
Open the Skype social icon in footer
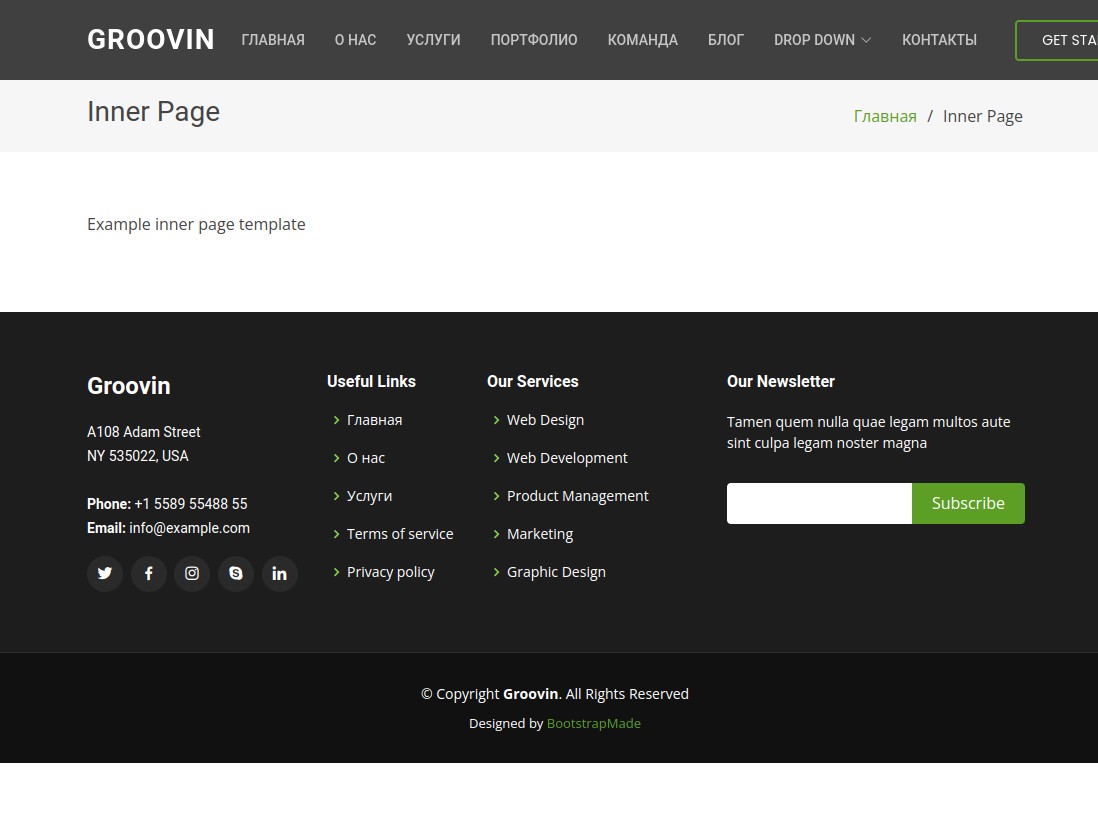pos(236,574)
